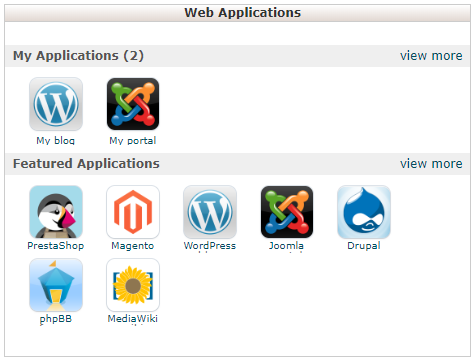Click the 'Magento' label

pos(133,246)
